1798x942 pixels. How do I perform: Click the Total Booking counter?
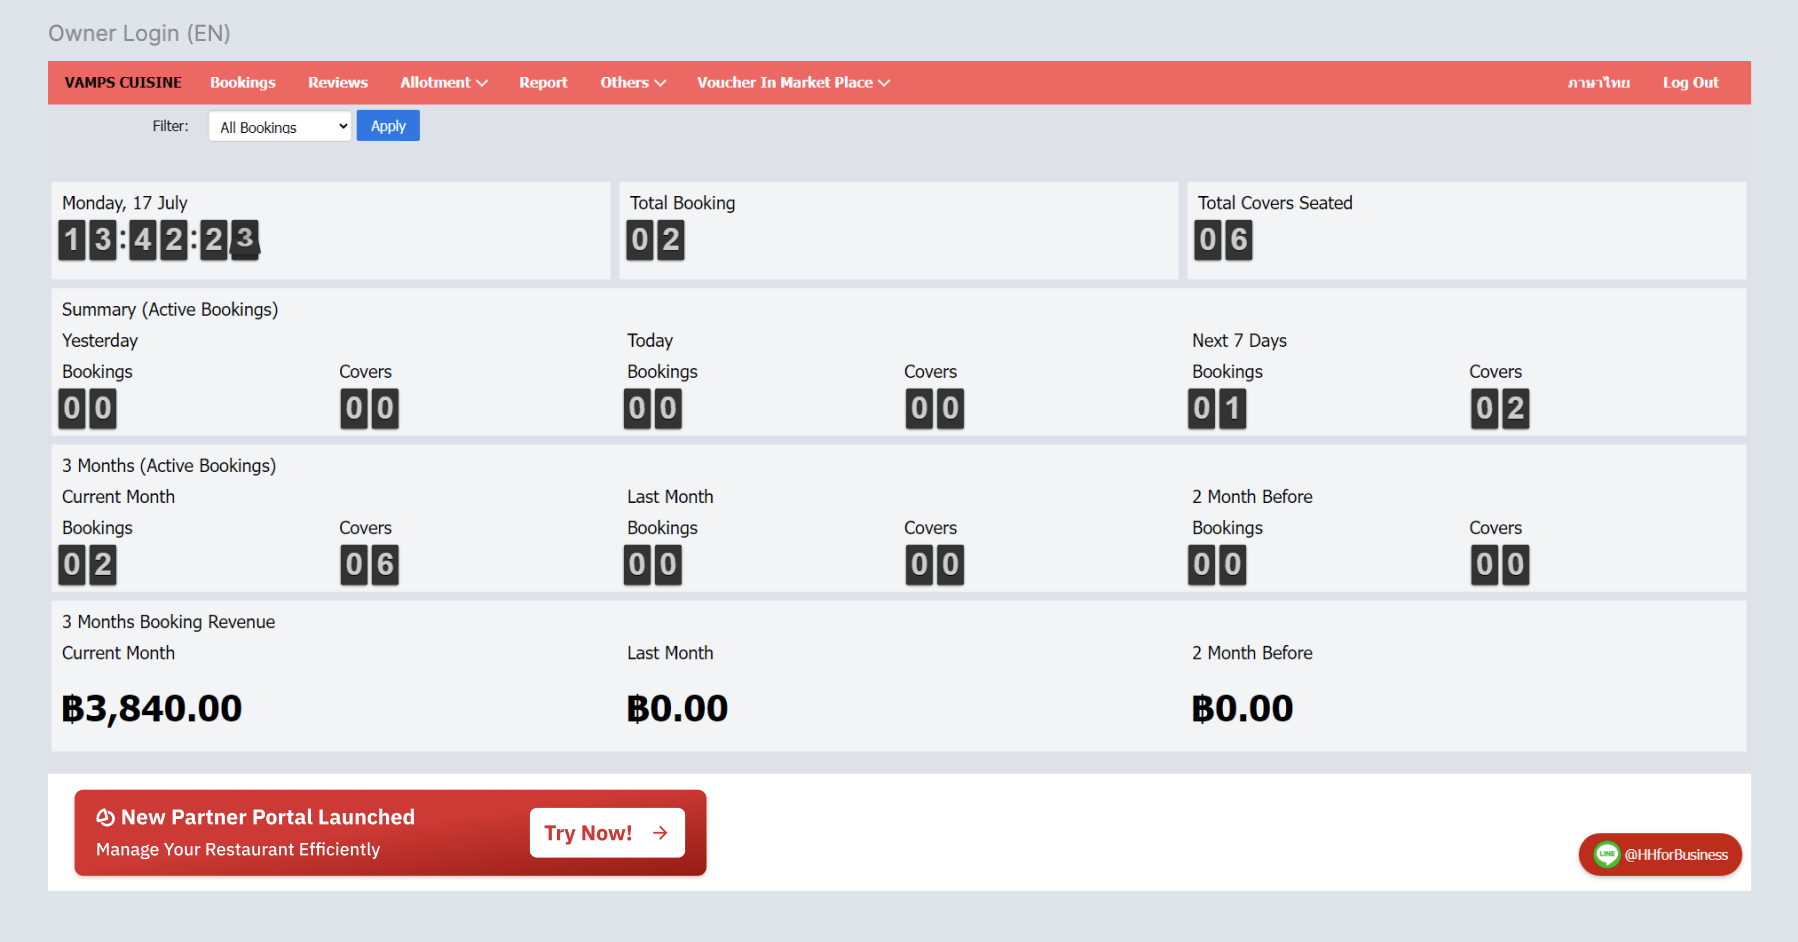(x=656, y=240)
